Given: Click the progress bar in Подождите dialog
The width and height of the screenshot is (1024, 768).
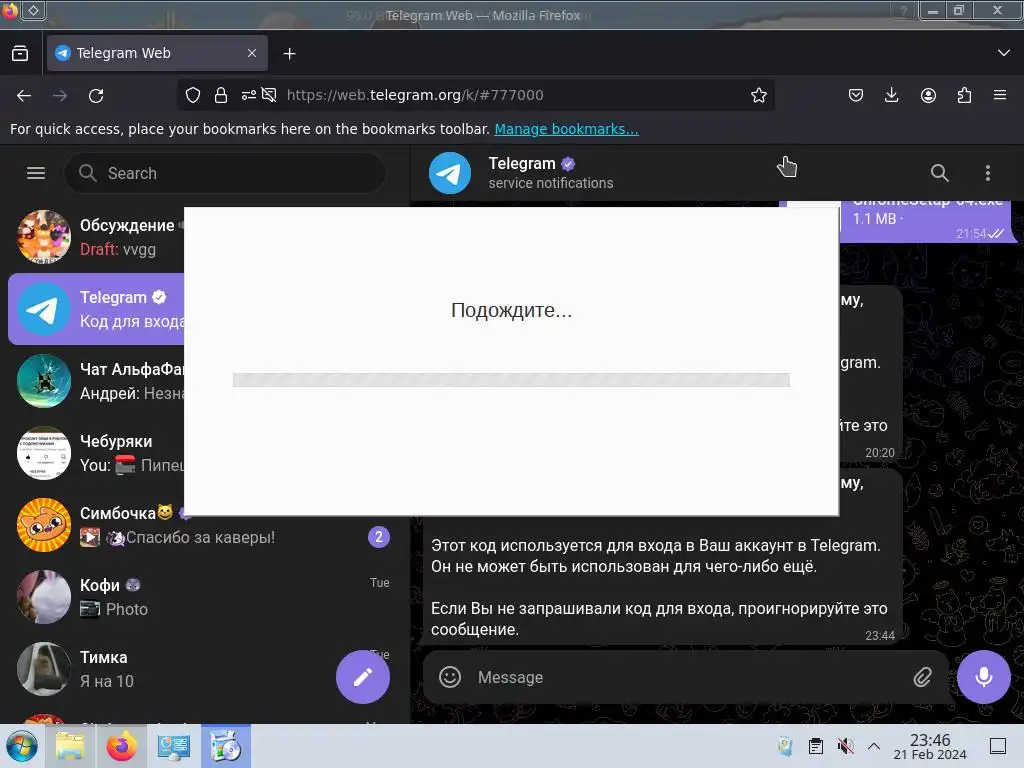Looking at the screenshot, I should point(511,380).
